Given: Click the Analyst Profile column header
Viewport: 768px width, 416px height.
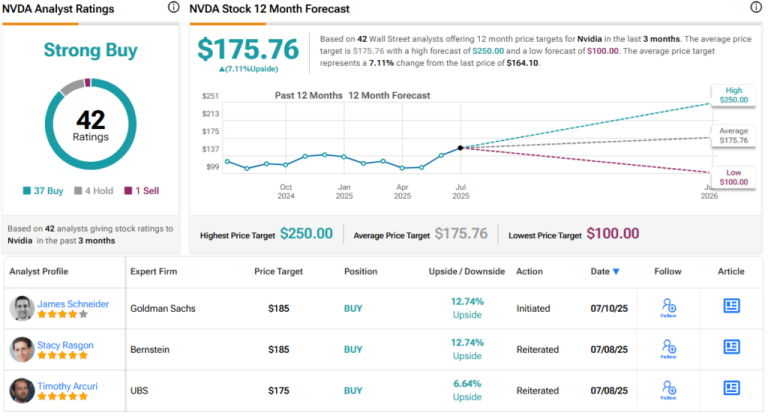Looking at the screenshot, I should pos(39,271).
